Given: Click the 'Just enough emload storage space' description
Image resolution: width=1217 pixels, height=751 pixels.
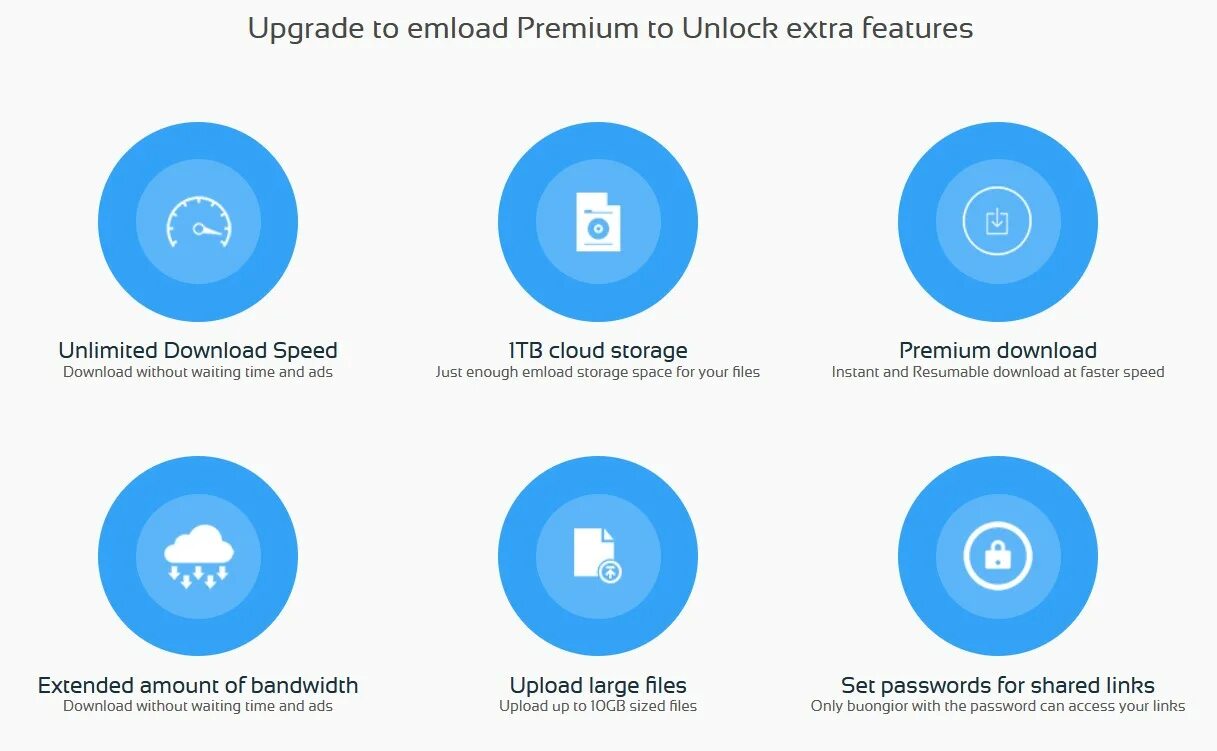Looking at the screenshot, I should tap(598, 372).
